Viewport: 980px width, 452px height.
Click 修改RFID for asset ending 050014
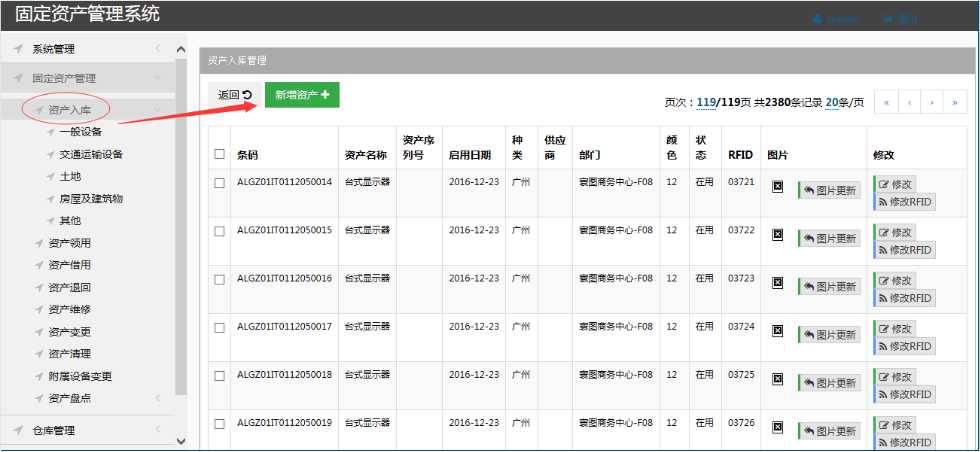pyautogui.click(x=904, y=201)
